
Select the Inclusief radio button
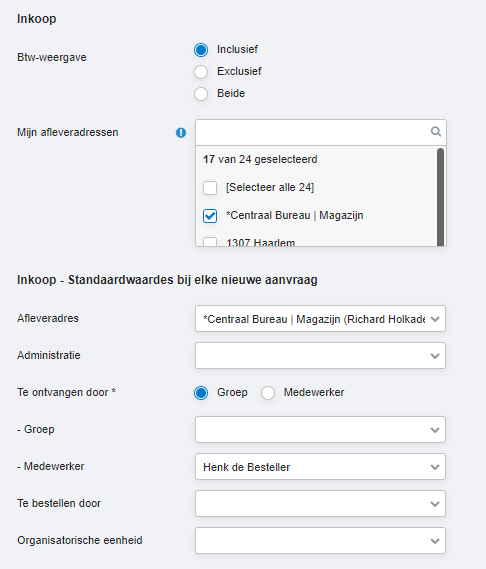click(x=201, y=50)
